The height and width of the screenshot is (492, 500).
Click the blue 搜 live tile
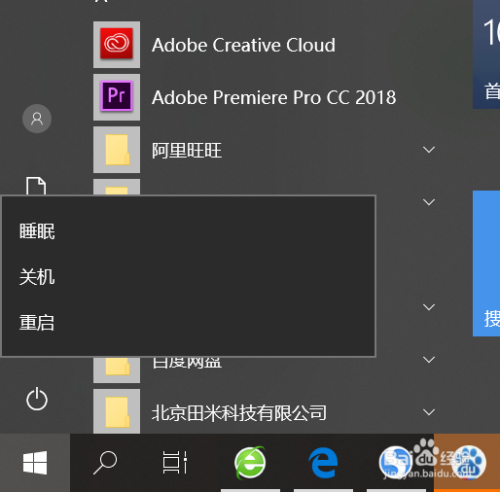click(x=486, y=264)
